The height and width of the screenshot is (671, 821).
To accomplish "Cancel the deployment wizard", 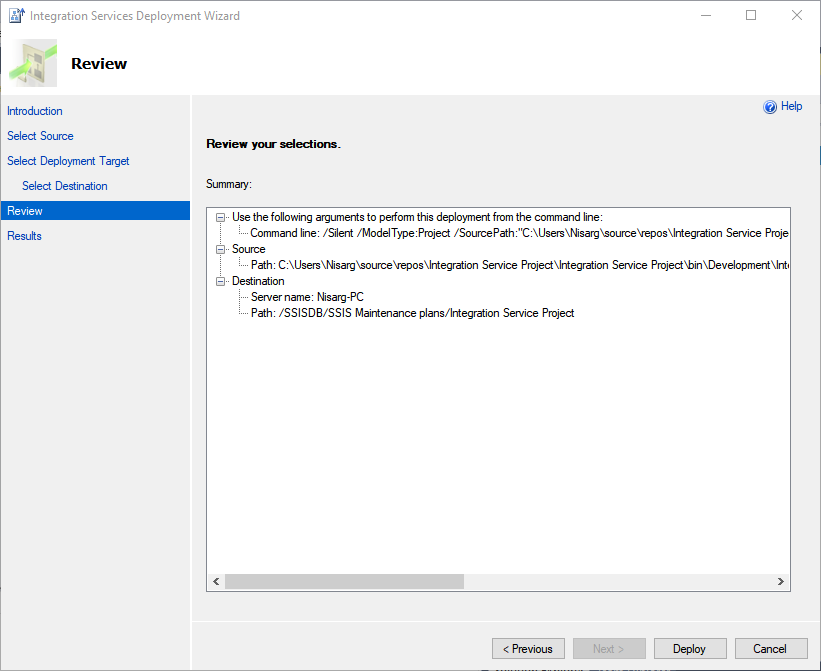I will click(770, 649).
